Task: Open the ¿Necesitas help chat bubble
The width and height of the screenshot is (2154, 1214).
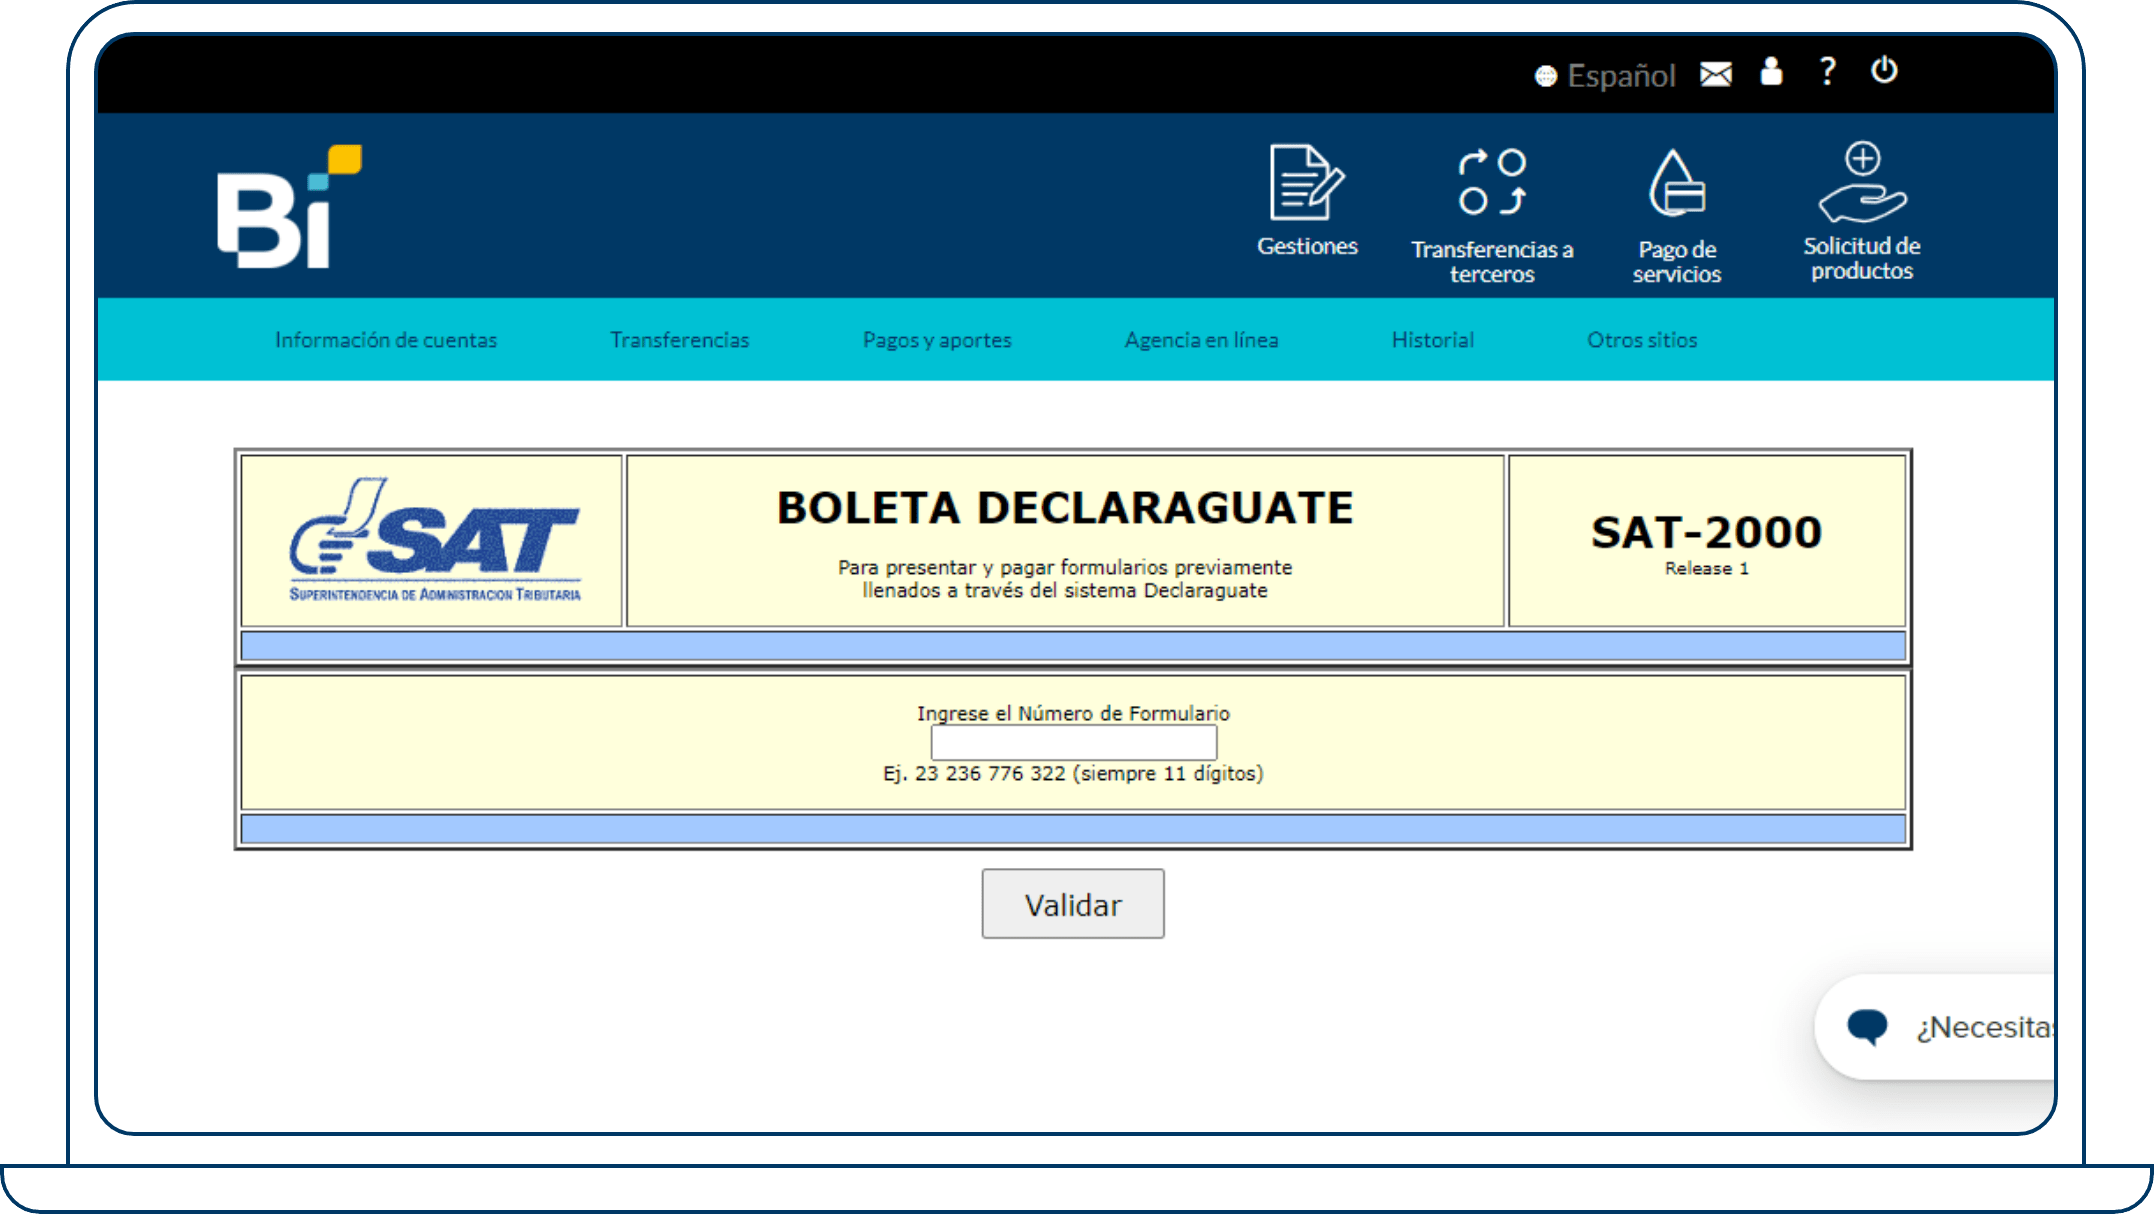Action: [x=1935, y=1027]
